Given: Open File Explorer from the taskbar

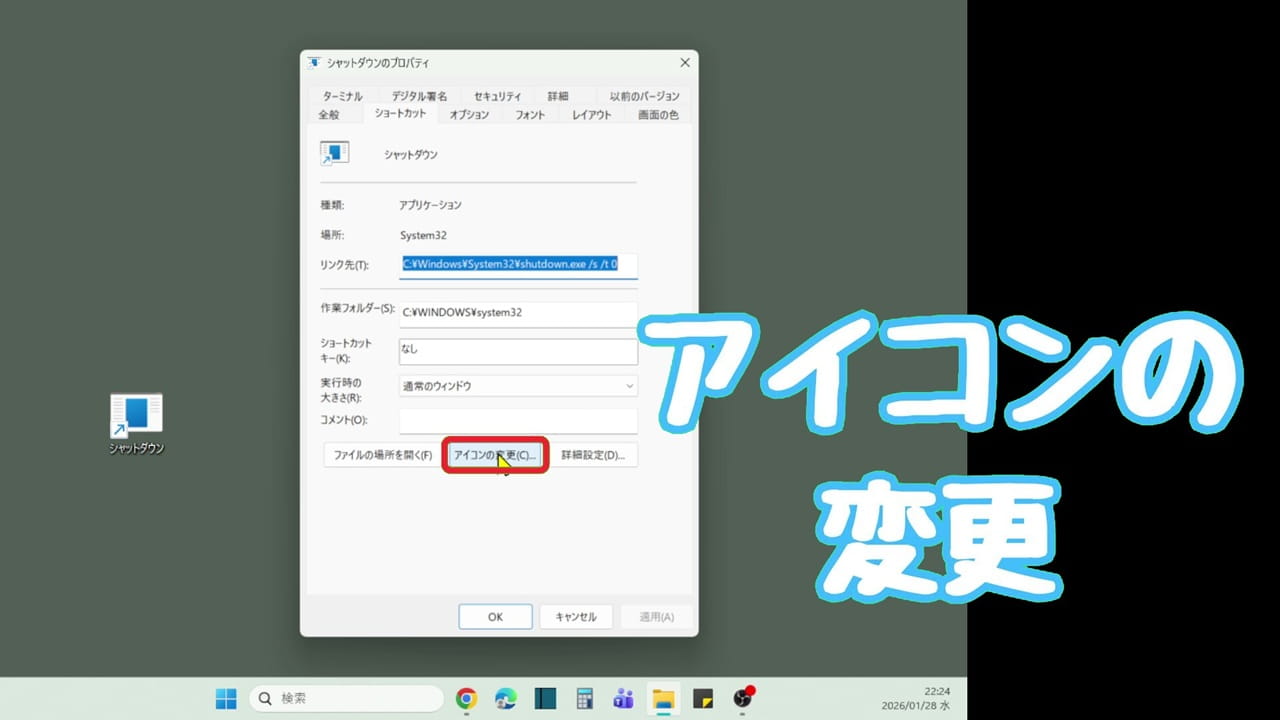Looking at the screenshot, I should point(662,699).
